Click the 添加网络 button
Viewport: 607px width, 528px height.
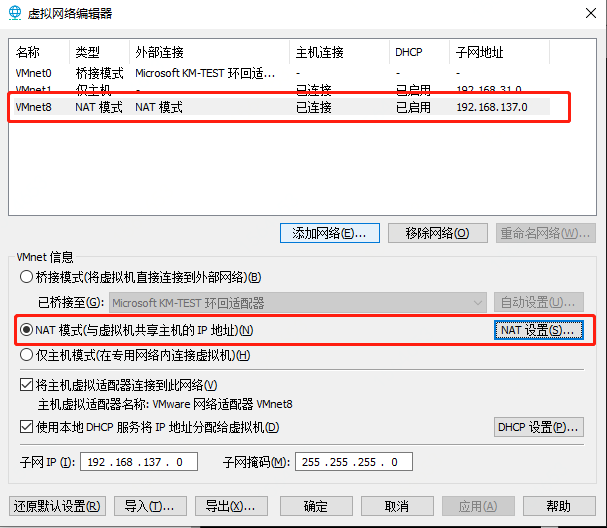pyautogui.click(x=329, y=233)
